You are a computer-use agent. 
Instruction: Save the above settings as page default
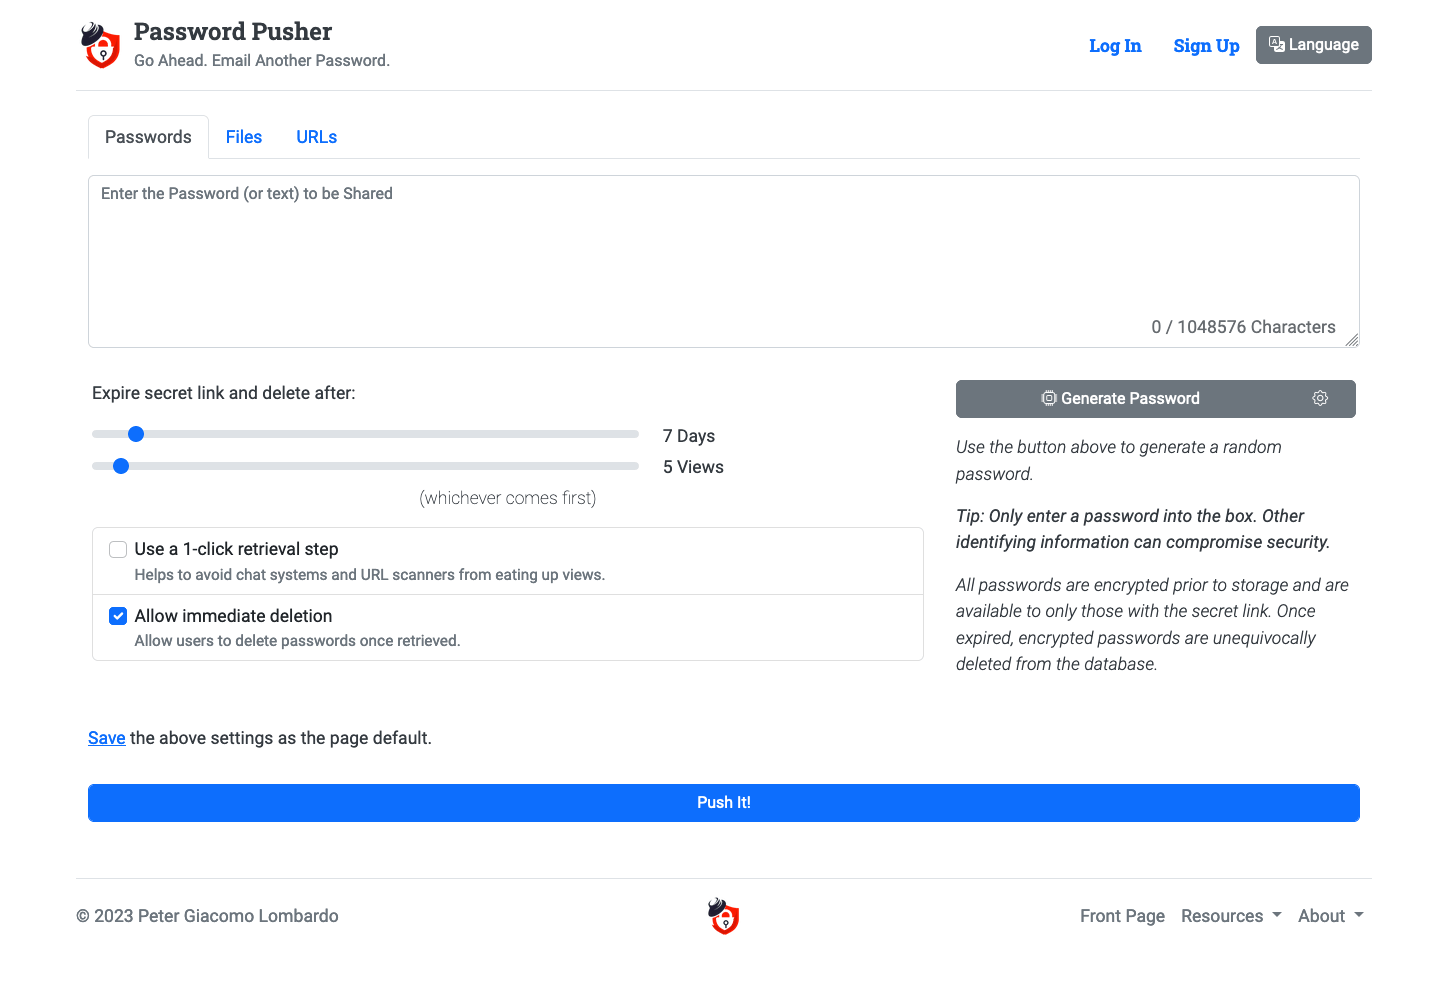point(106,738)
